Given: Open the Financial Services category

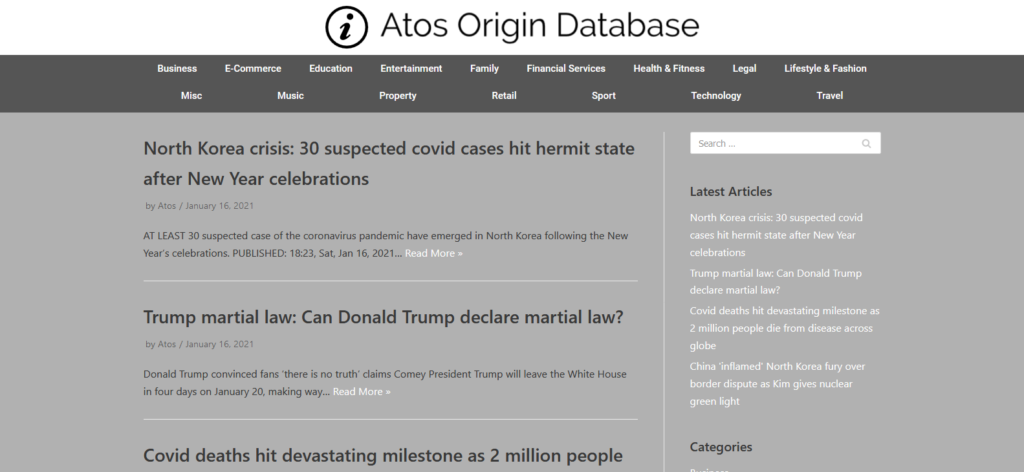Looking at the screenshot, I should click(566, 69).
